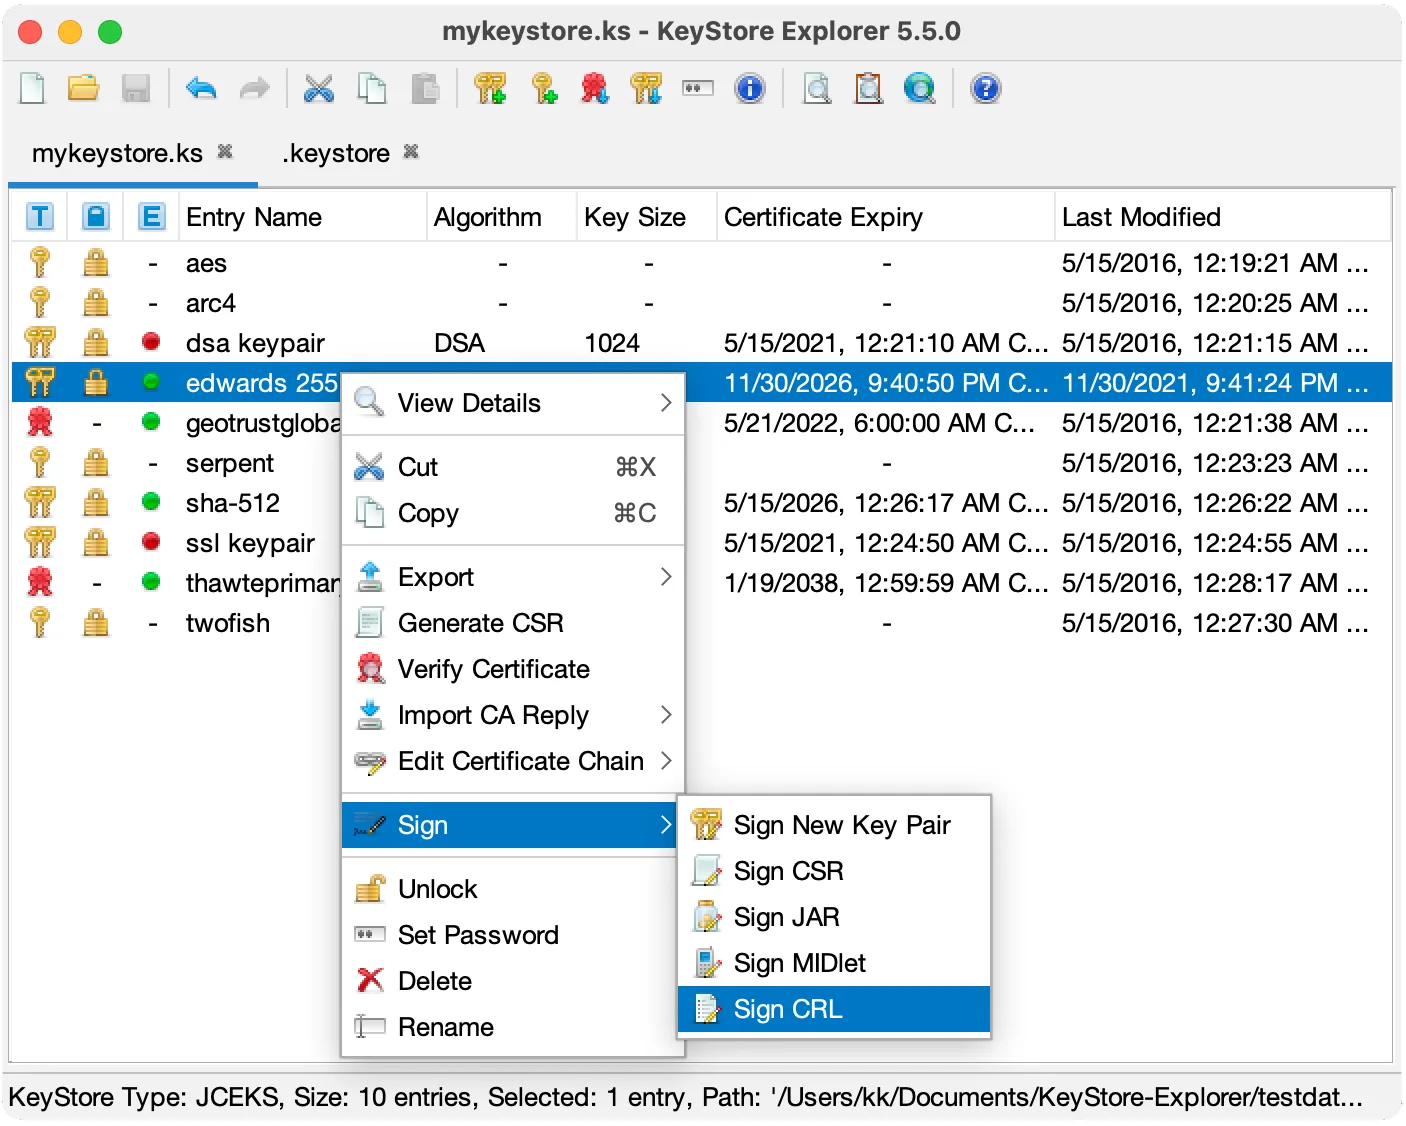1406x1126 pixels.
Task: Click the Examine SSL globe icon
Action: [919, 89]
